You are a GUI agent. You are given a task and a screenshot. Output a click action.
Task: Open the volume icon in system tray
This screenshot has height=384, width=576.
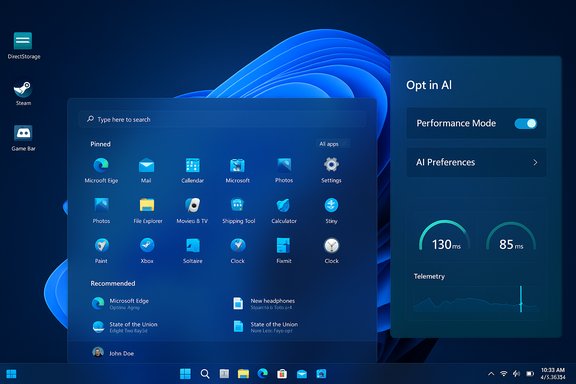(x=516, y=374)
